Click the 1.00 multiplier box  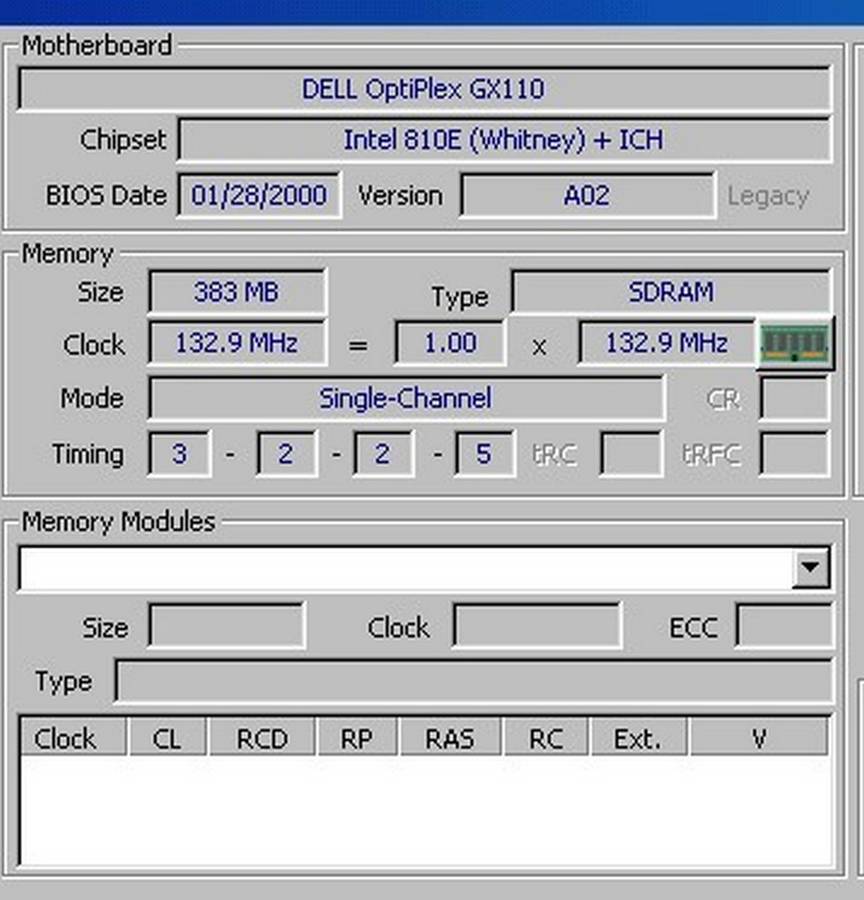[x=450, y=343]
